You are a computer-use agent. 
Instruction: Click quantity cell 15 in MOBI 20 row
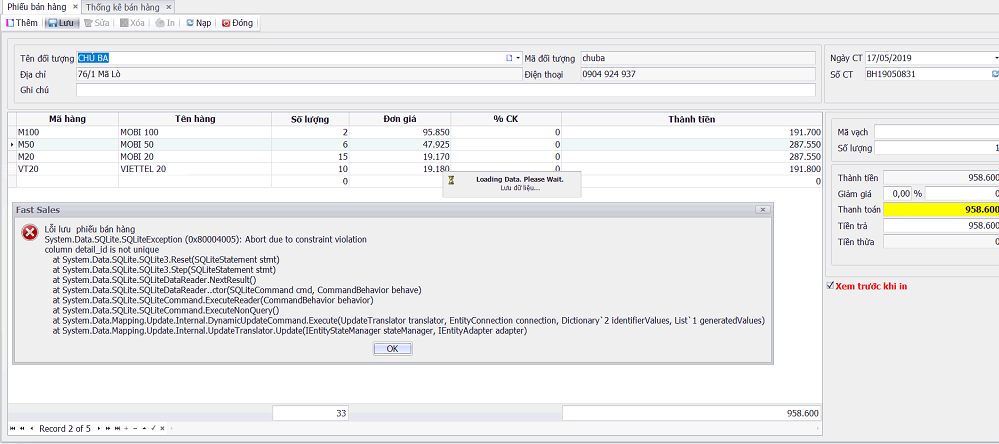point(310,157)
